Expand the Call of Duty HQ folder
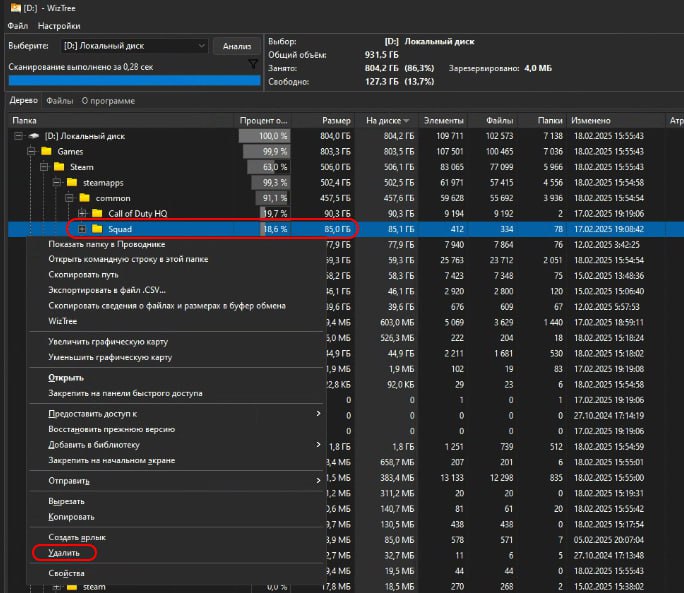The width and height of the screenshot is (684, 593). tap(82, 213)
